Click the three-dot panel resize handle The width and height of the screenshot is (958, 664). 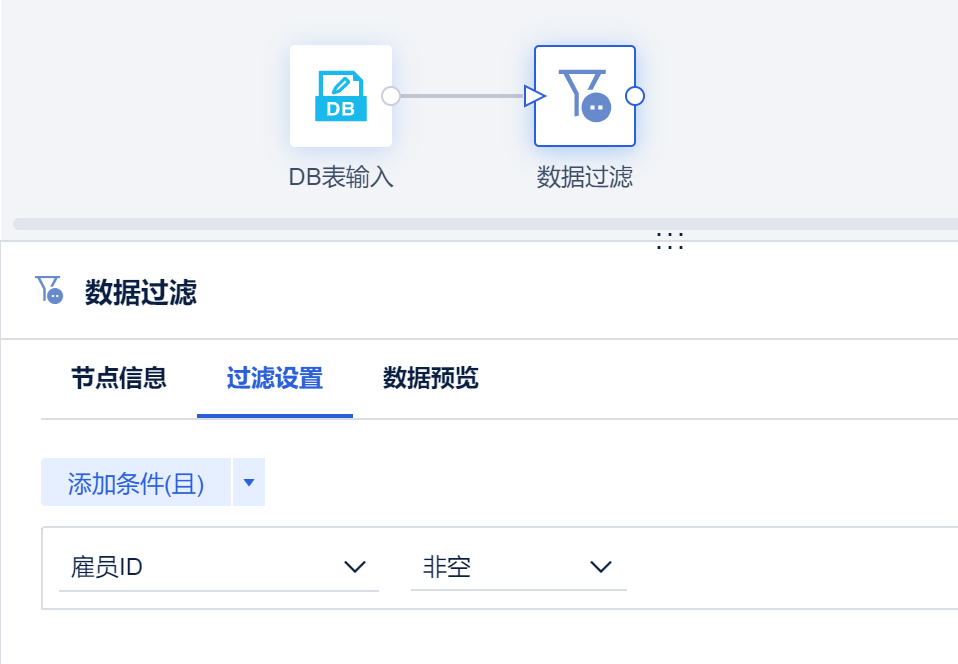coord(669,240)
